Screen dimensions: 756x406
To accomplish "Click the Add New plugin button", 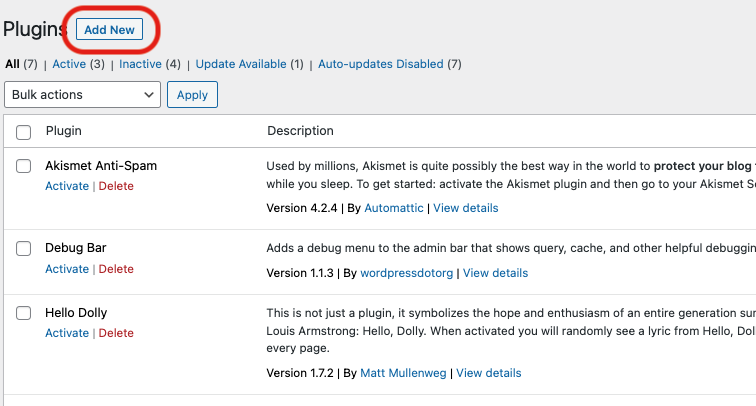I will pyautogui.click(x=109, y=29).
